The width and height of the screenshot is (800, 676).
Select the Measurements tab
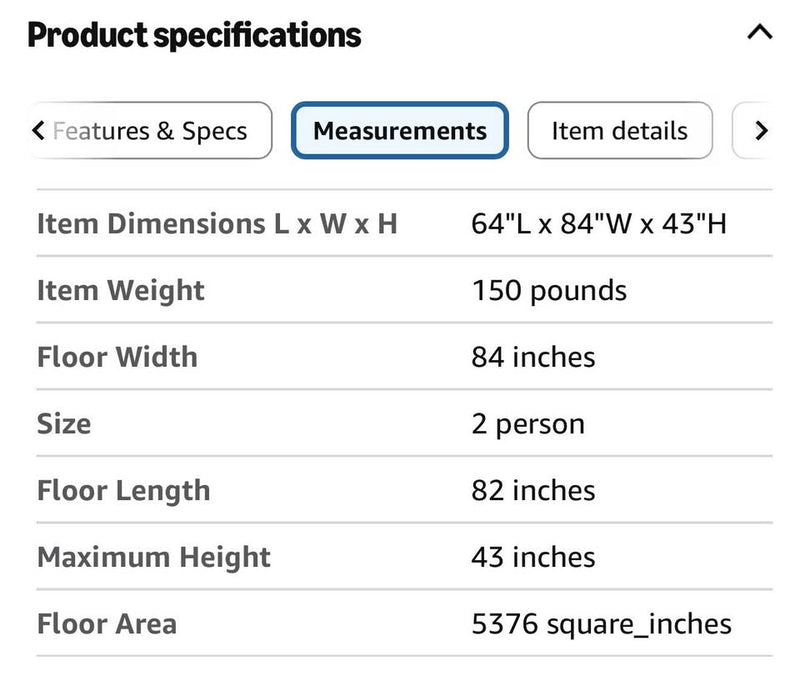[x=399, y=131]
